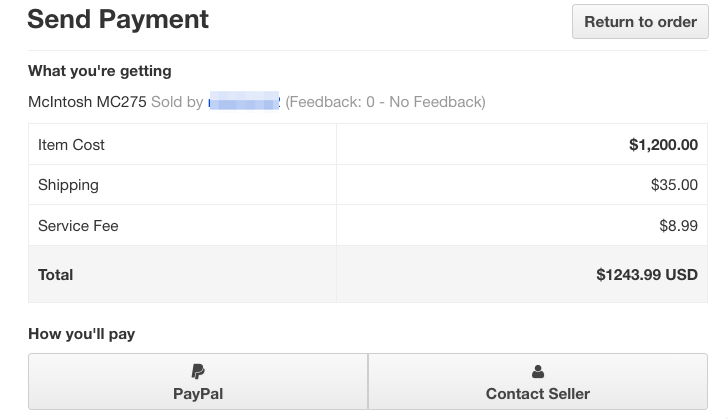The image size is (728, 419).
Task: Click the Send Payment heading
Action: pos(118,20)
